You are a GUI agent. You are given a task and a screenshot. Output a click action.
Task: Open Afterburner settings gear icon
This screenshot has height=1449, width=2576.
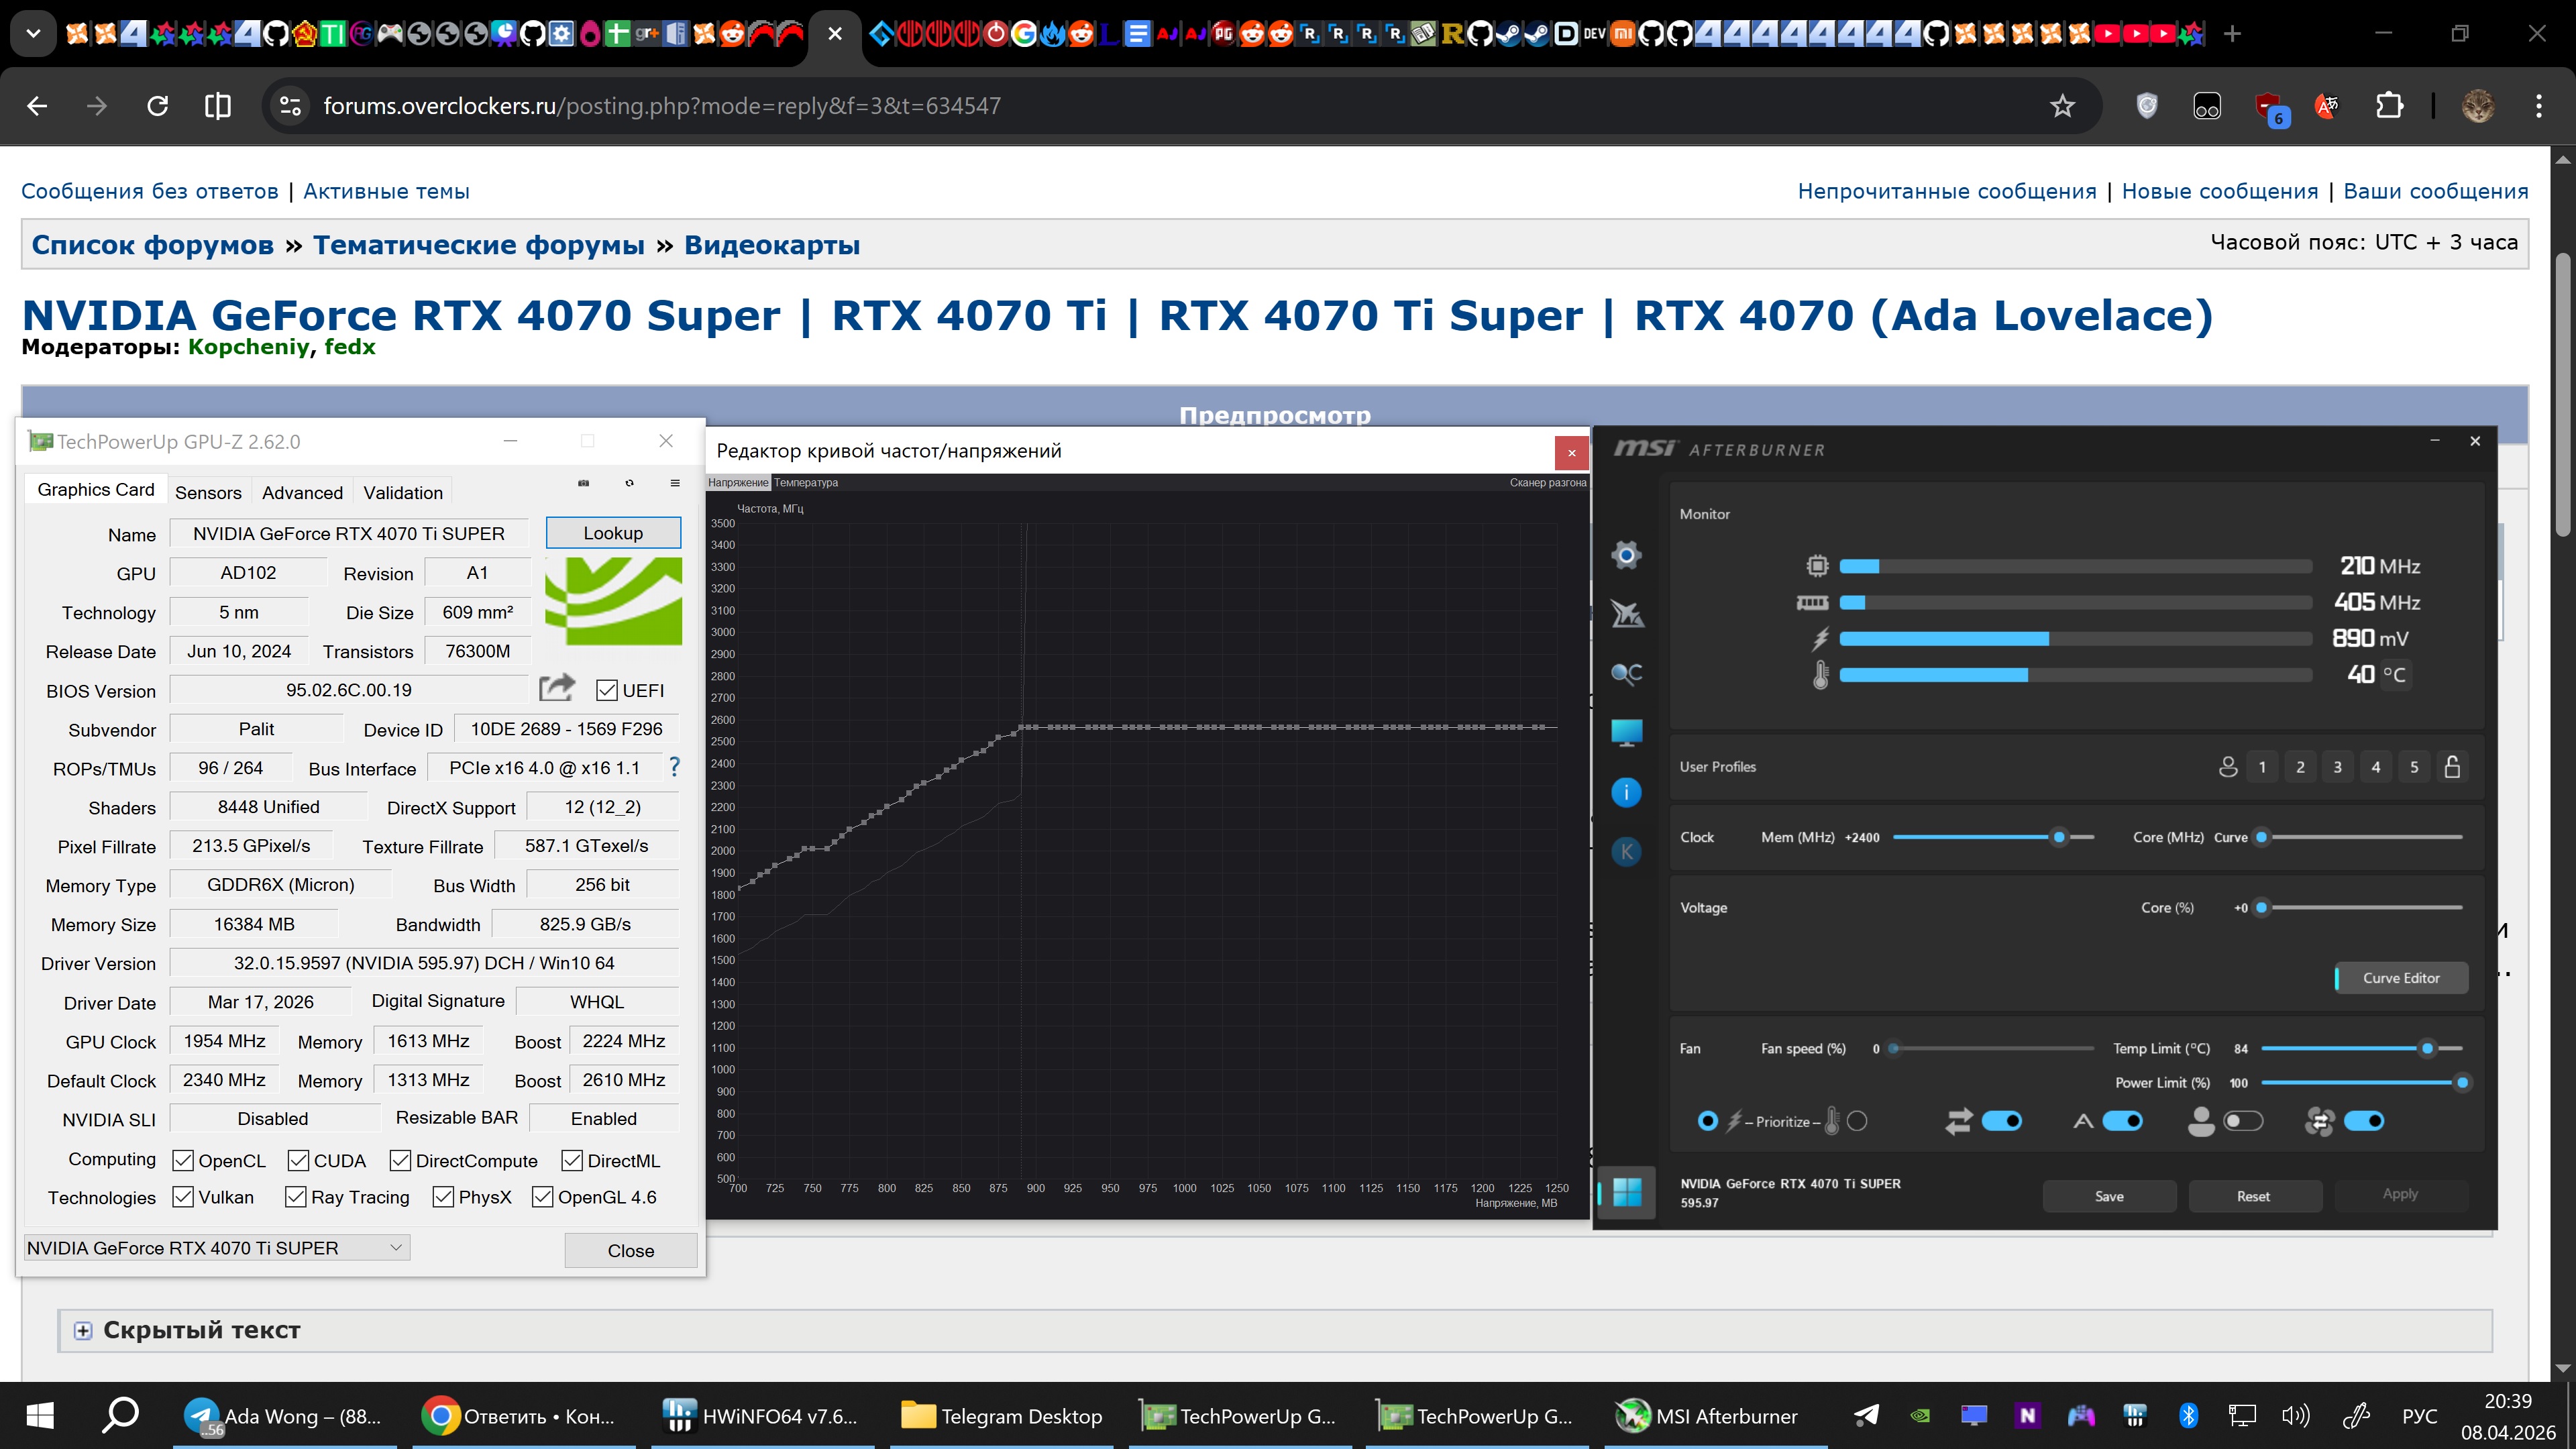click(x=1626, y=555)
